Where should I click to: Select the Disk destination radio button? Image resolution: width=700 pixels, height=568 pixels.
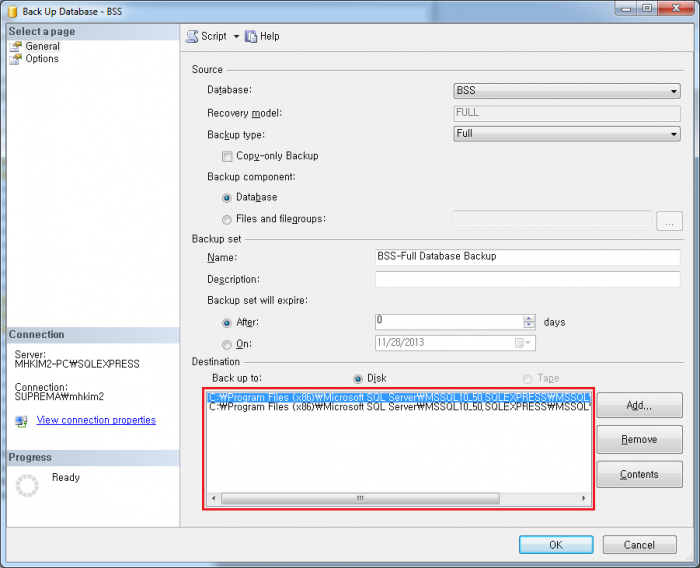[x=358, y=378]
